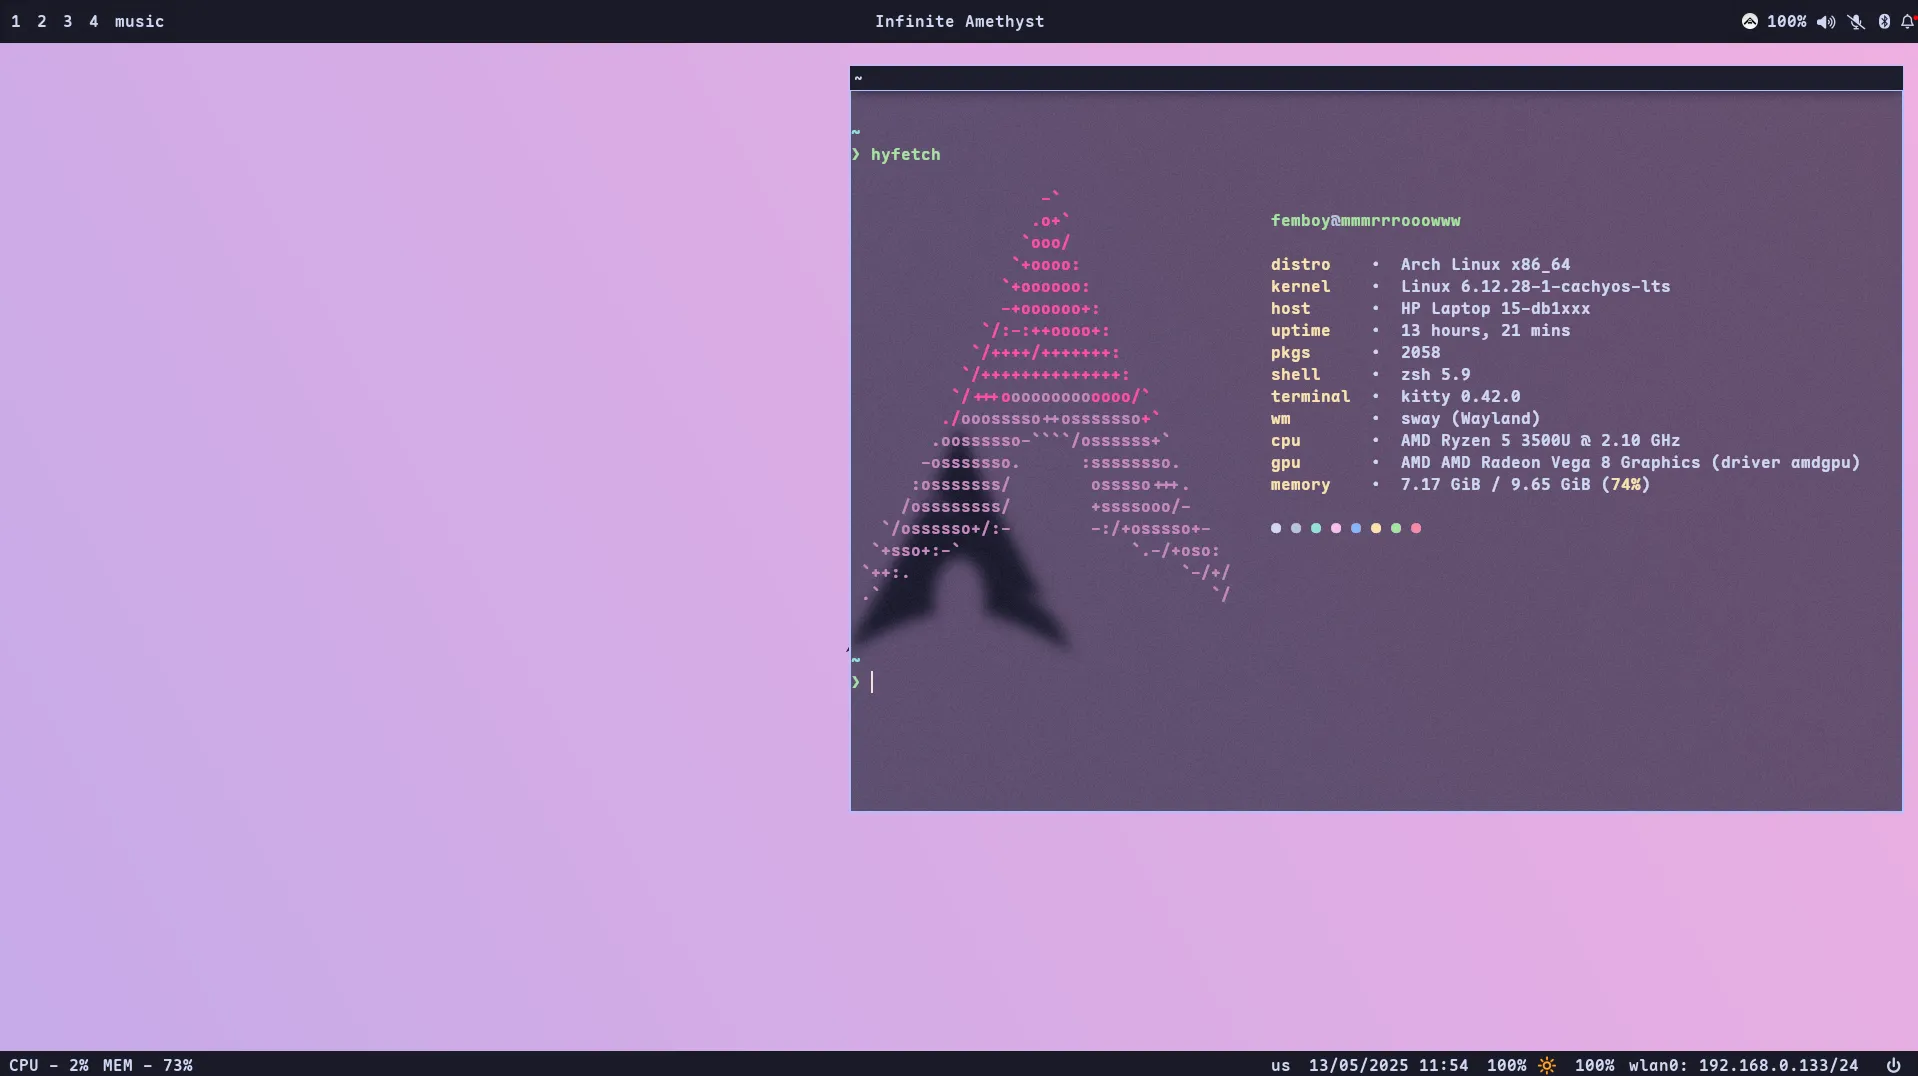Click the pkgs value 2058
The width and height of the screenshot is (1918, 1076).
click(x=1420, y=352)
